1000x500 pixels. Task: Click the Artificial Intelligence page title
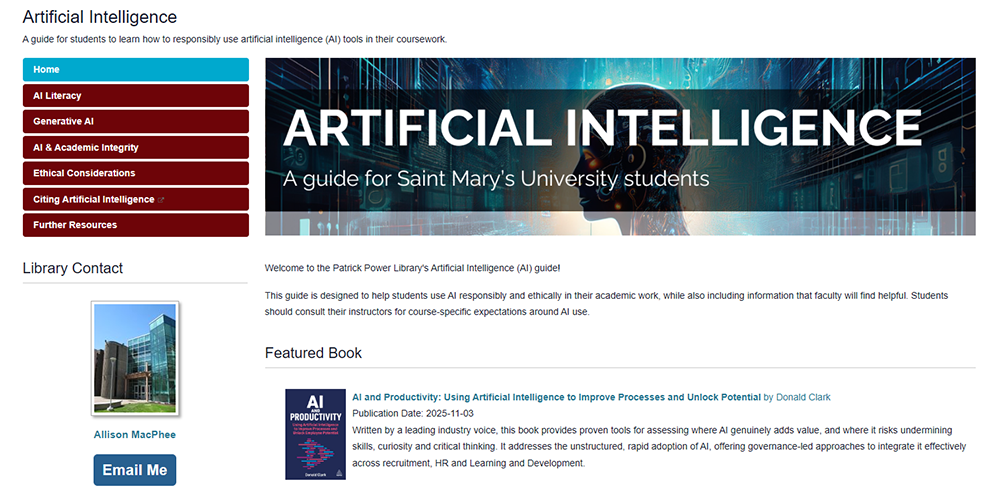(x=99, y=17)
